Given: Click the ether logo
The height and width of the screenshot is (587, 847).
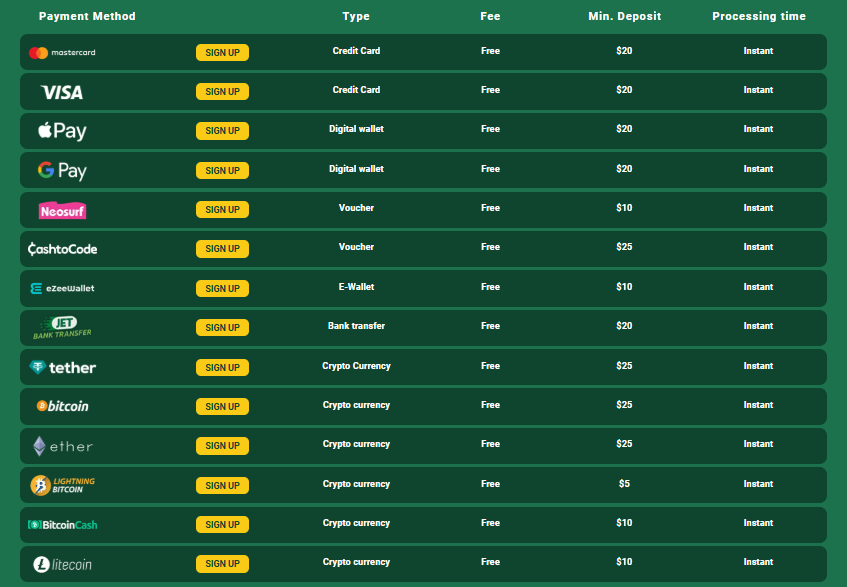Looking at the screenshot, I should point(62,446).
